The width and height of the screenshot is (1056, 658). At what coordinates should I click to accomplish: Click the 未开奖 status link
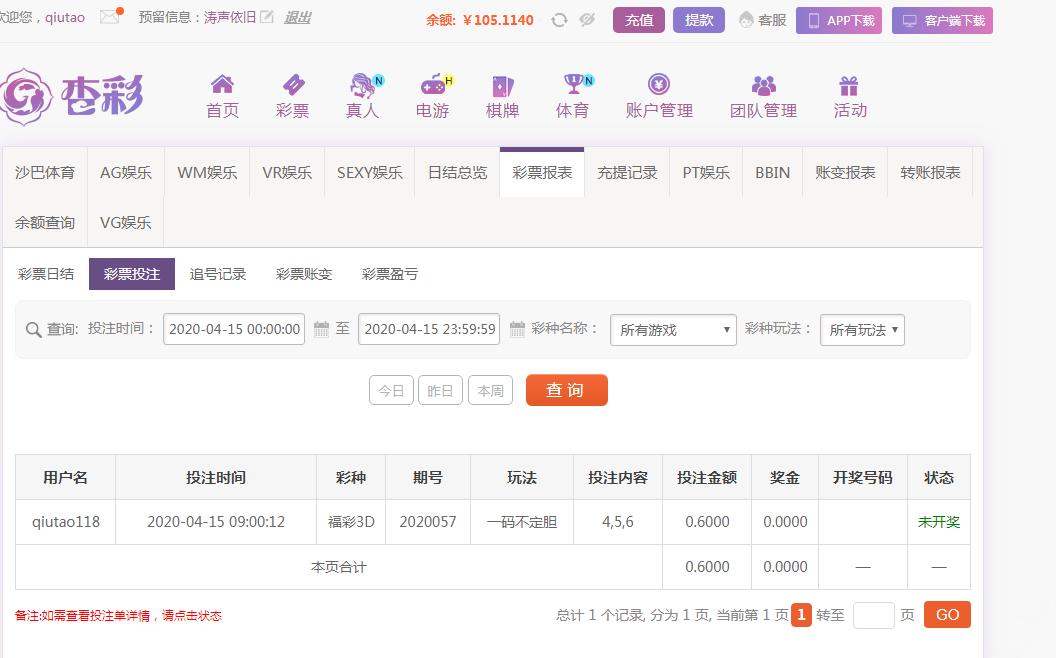(938, 522)
